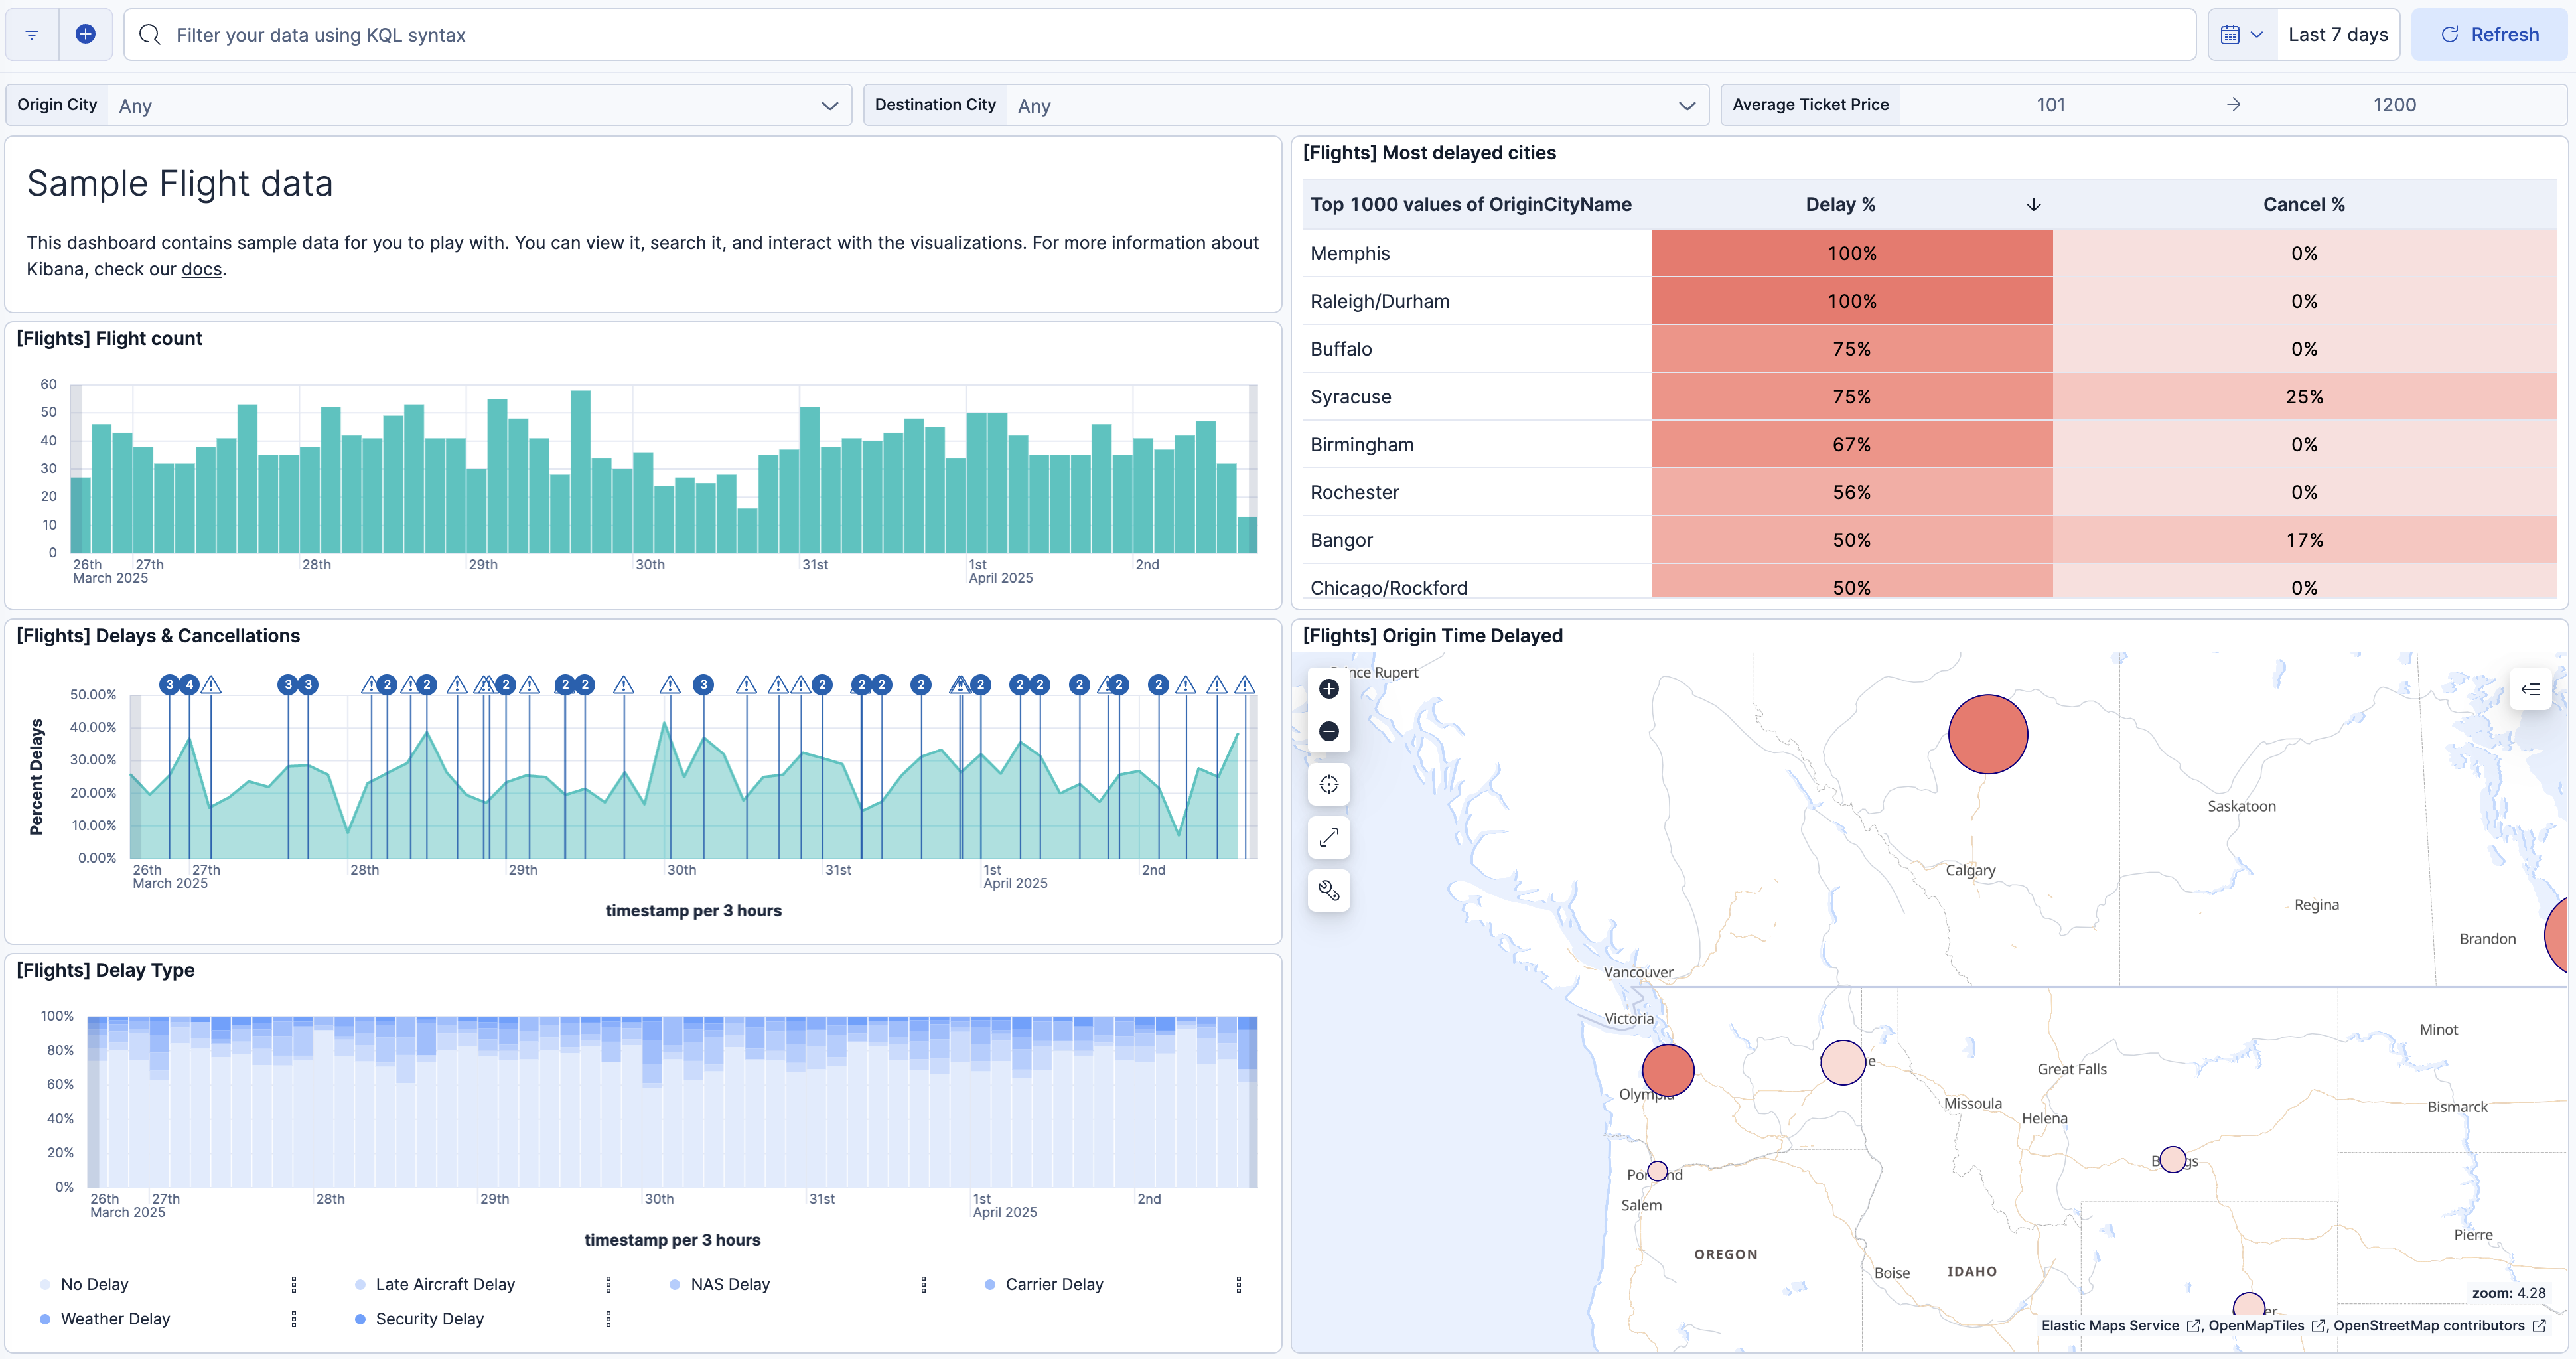Click the filter menu icon beside query bar
The width and height of the screenshot is (2576, 1359).
tap(32, 35)
